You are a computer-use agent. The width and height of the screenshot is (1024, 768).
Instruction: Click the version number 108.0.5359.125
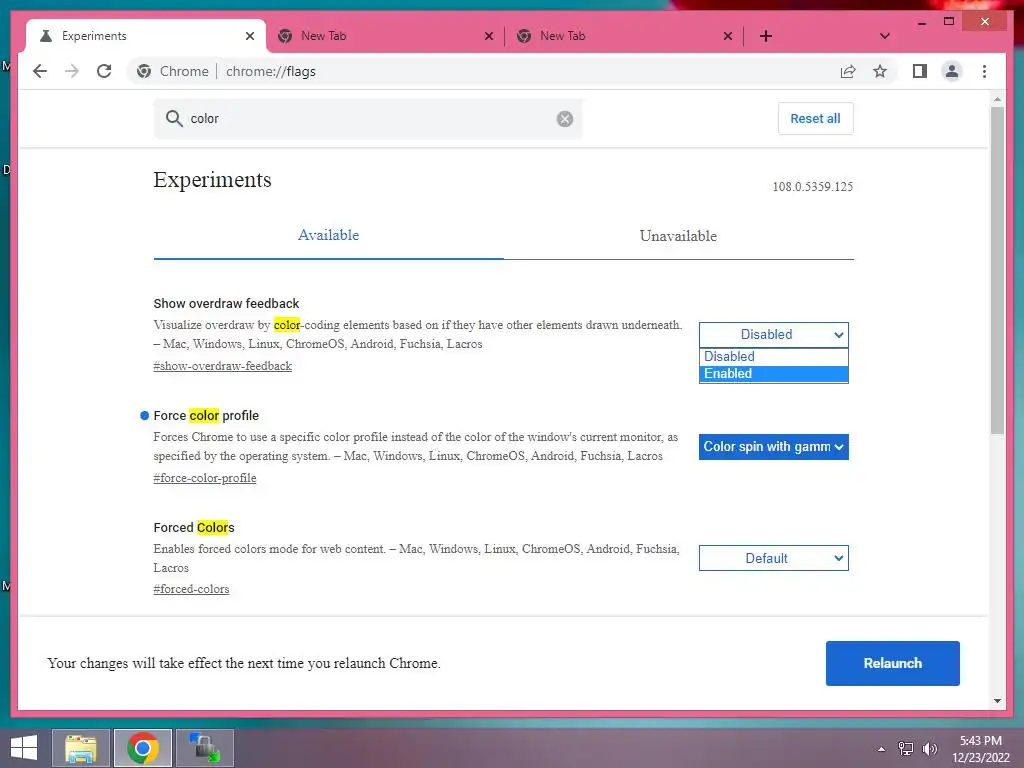click(812, 187)
